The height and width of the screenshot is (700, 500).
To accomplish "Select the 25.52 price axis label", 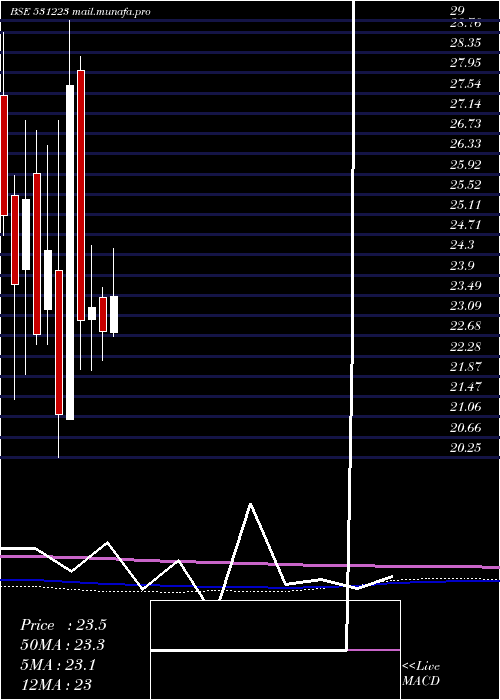I will tap(466, 184).
